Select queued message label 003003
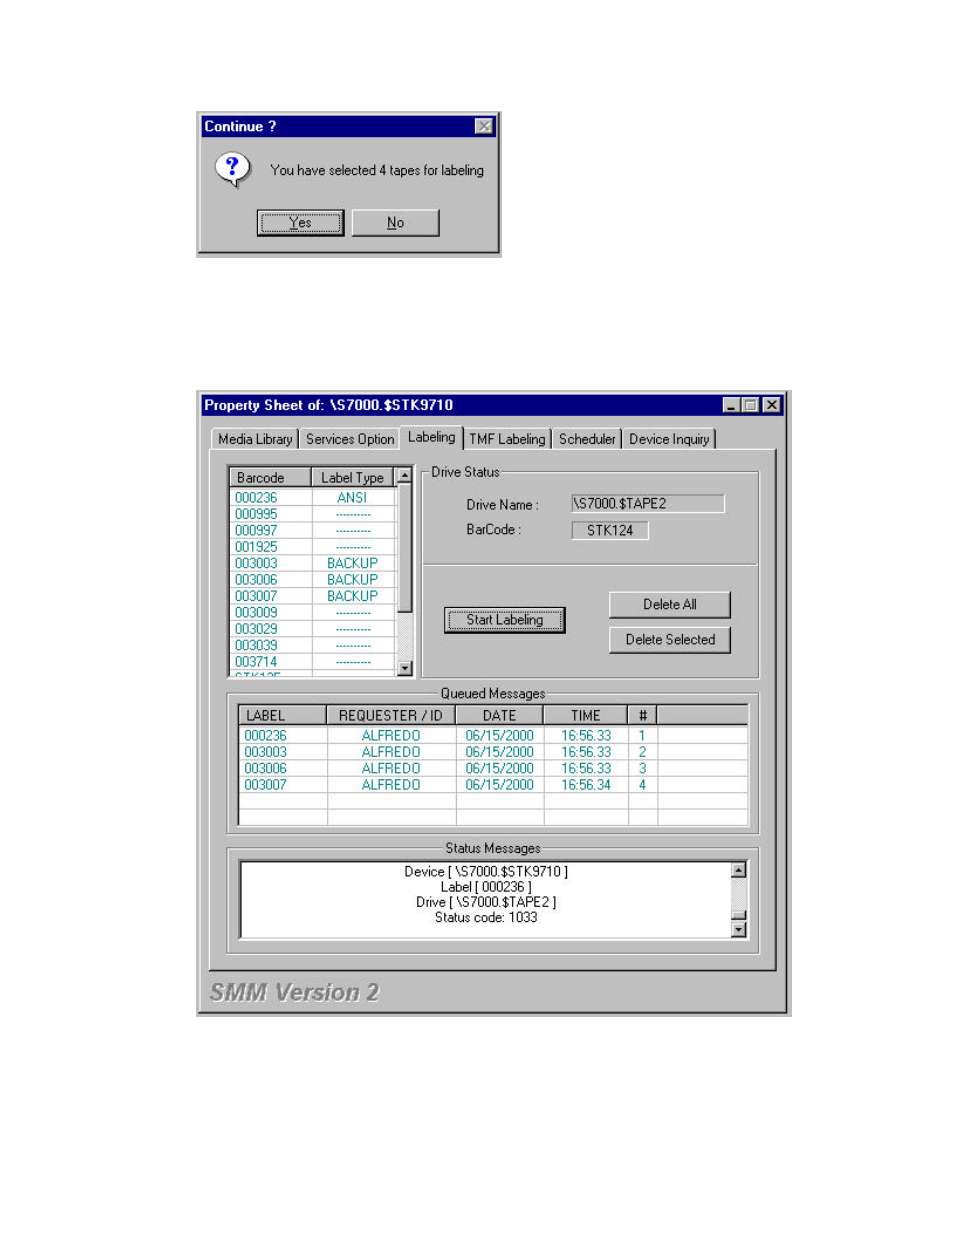954x1235 pixels. coord(265,752)
